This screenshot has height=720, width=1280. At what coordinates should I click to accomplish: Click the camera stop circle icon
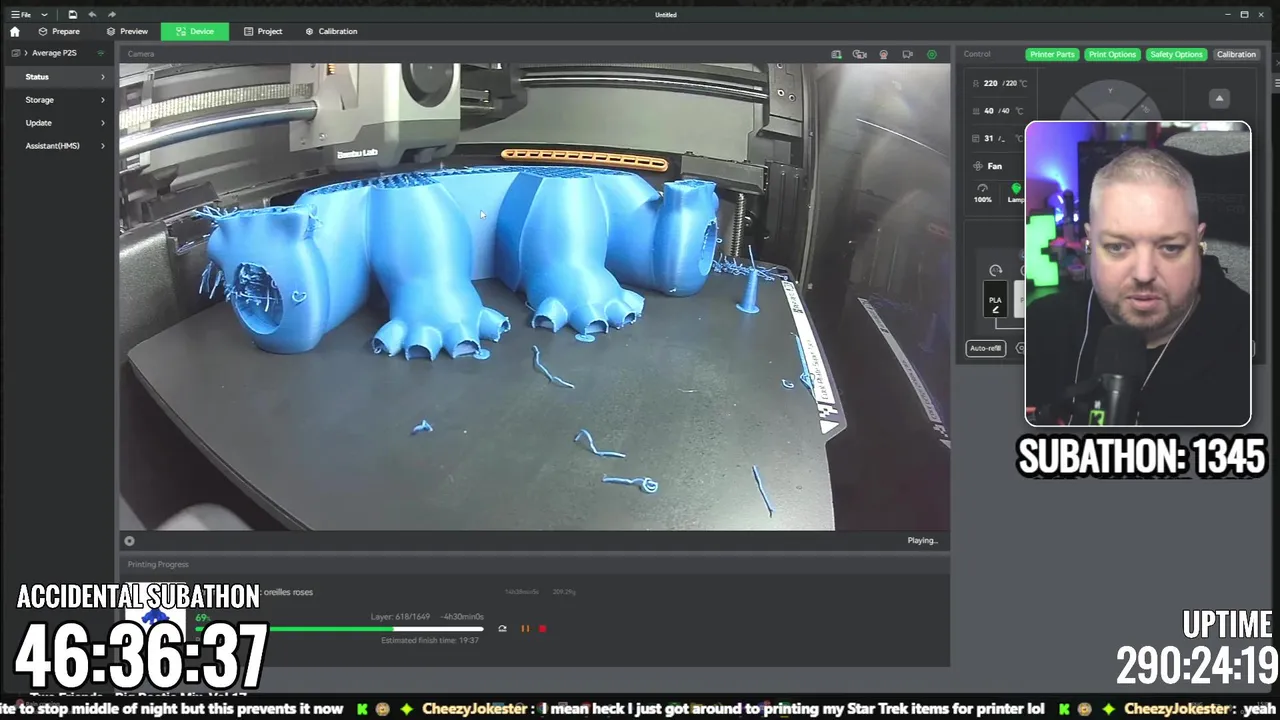click(x=129, y=541)
